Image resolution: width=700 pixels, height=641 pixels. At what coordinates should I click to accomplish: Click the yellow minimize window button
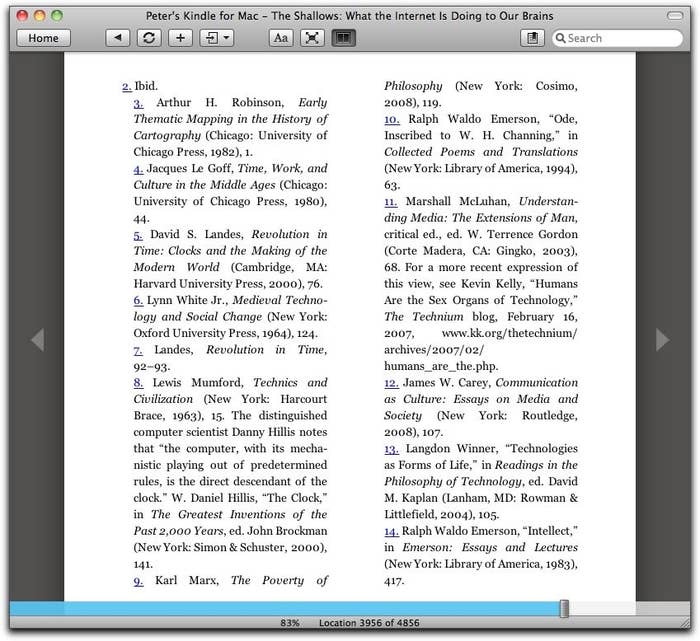[40, 16]
